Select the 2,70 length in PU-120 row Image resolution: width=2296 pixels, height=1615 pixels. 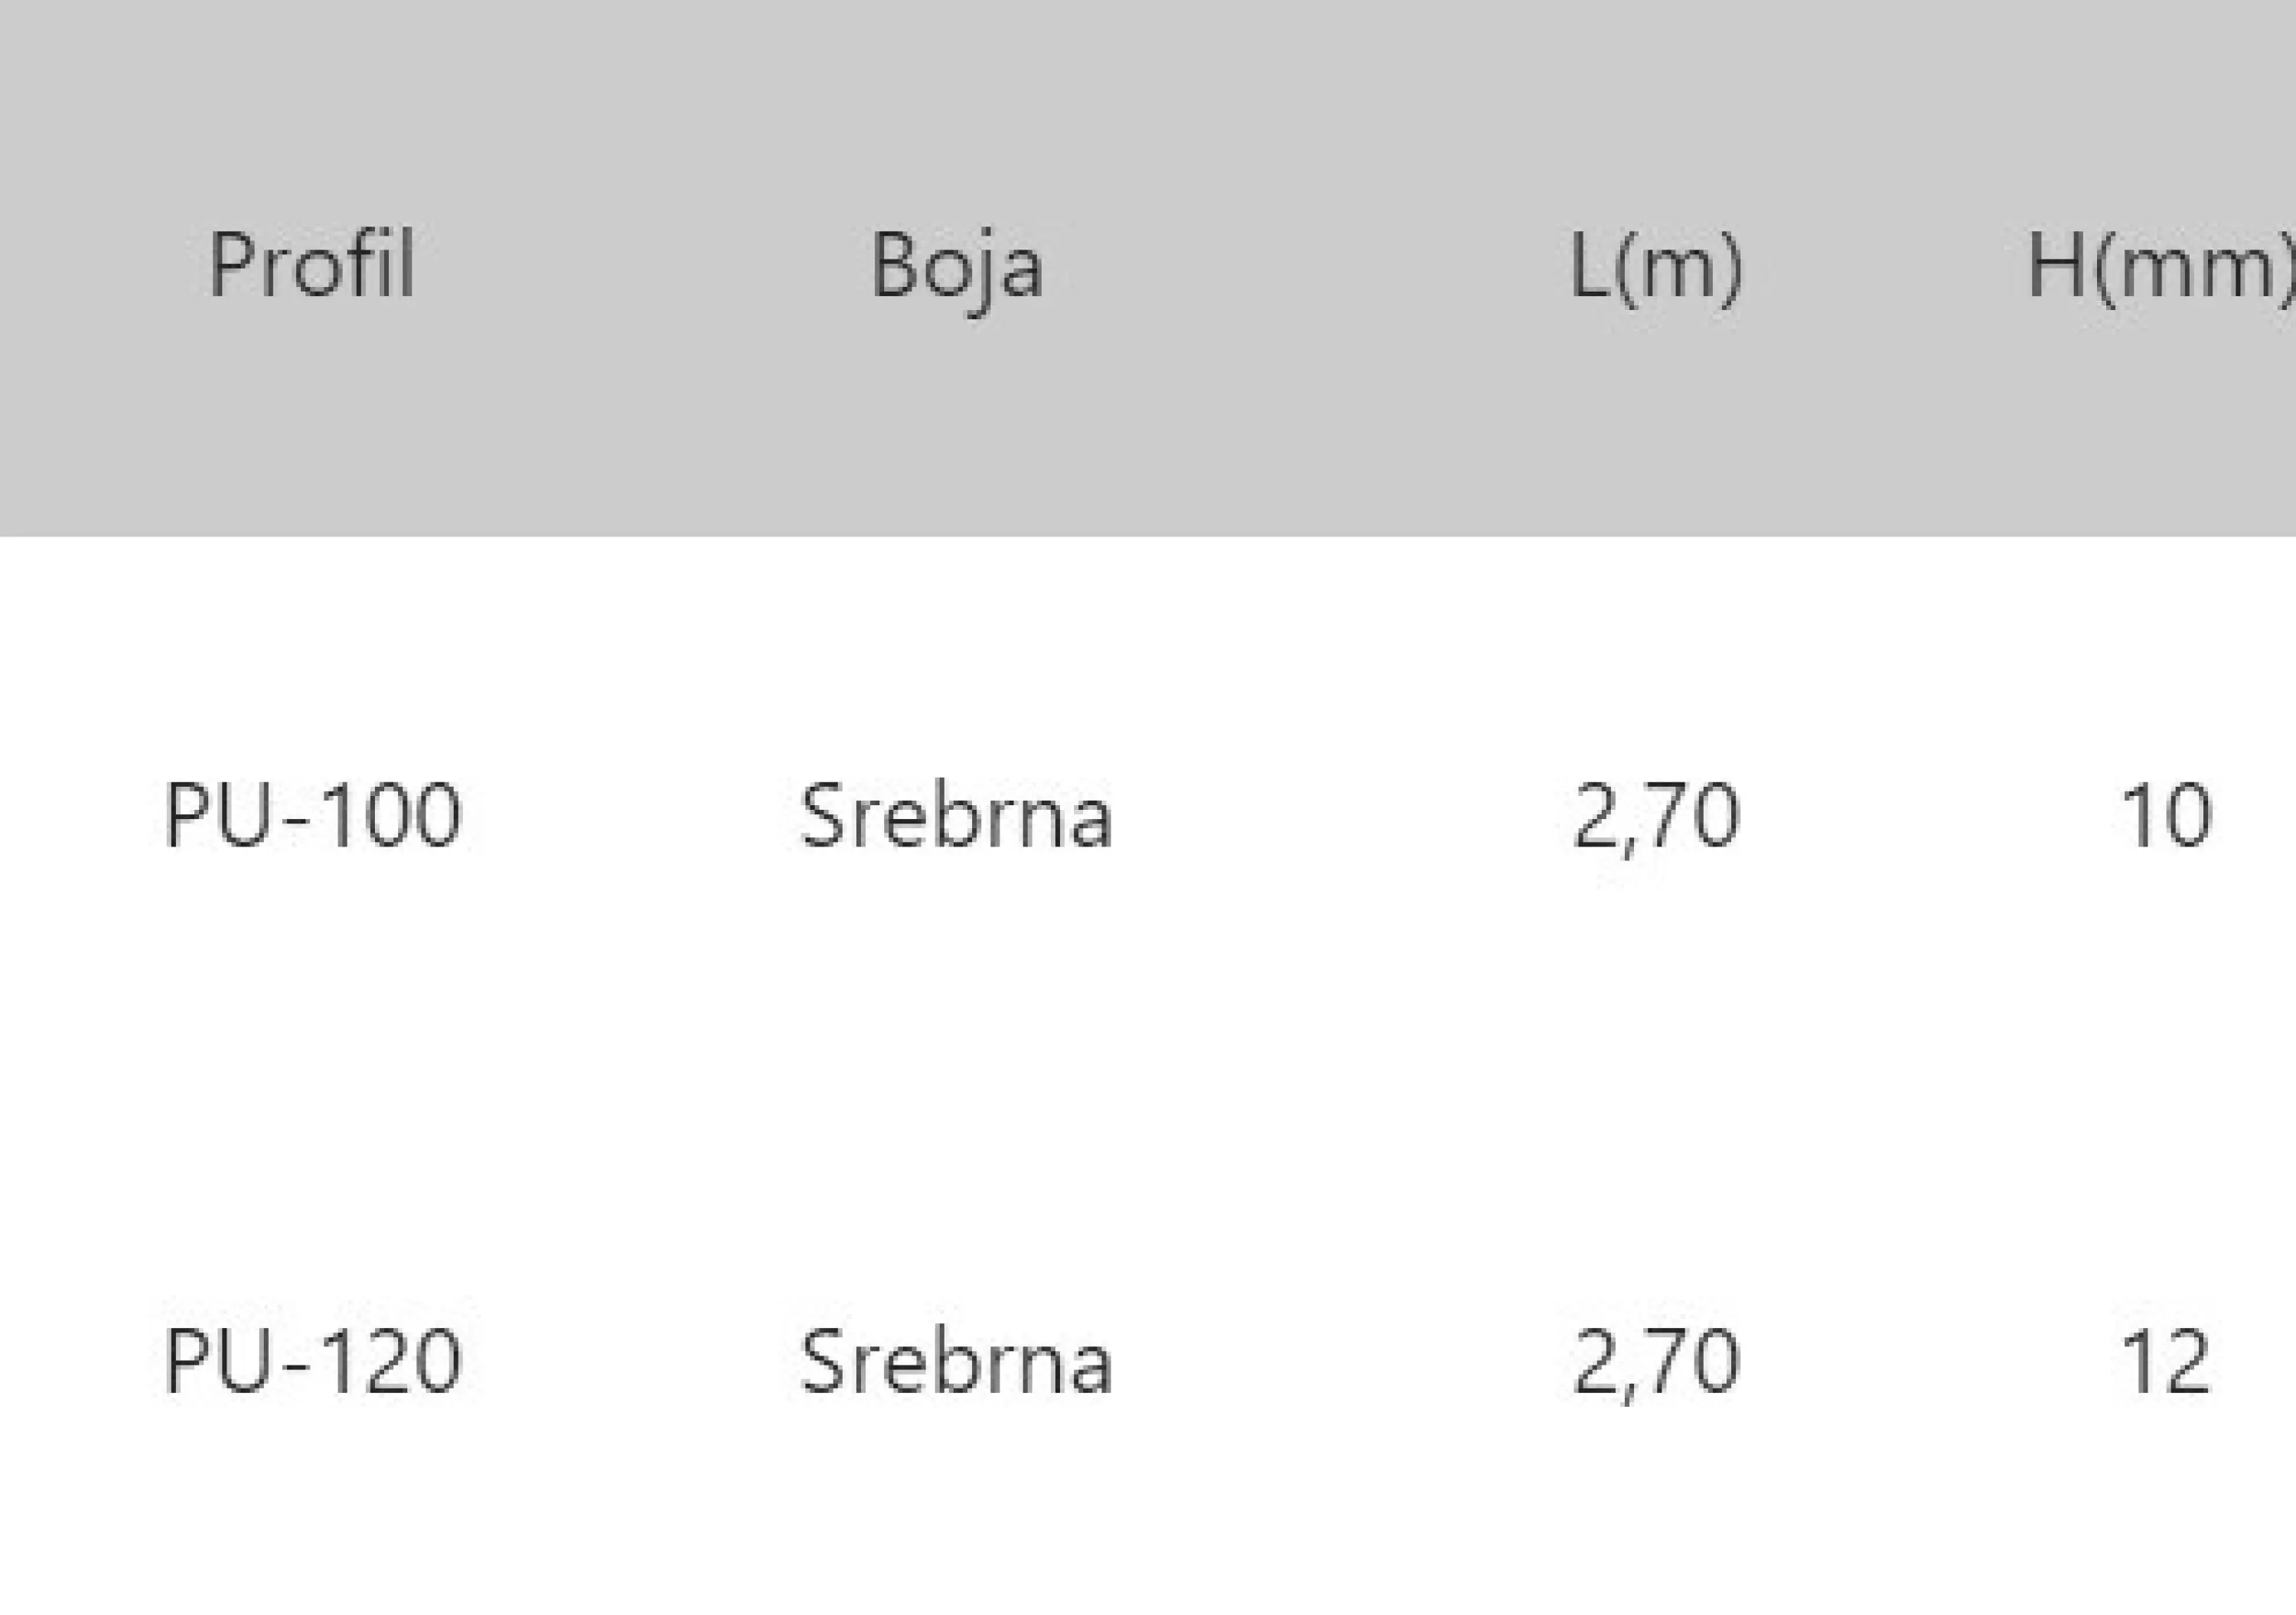coord(1656,1364)
